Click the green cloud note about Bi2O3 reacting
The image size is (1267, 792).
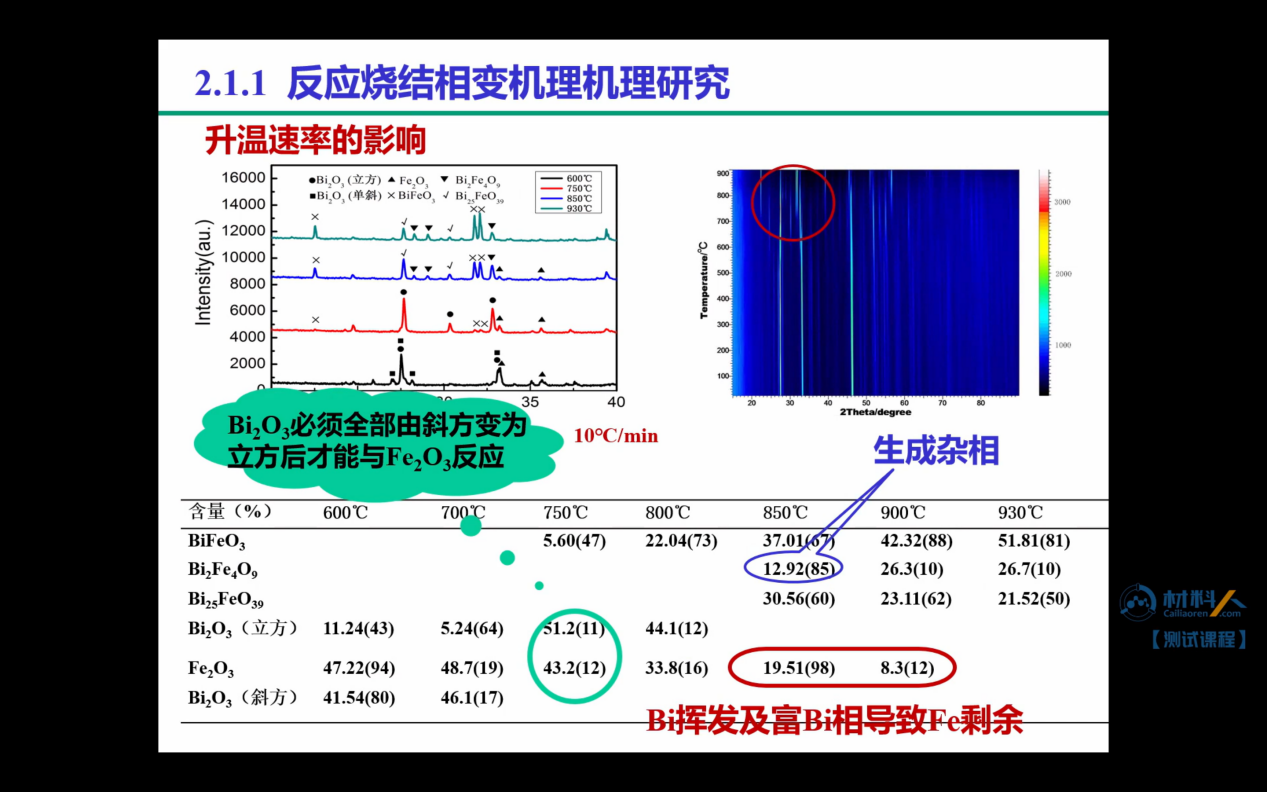377,442
